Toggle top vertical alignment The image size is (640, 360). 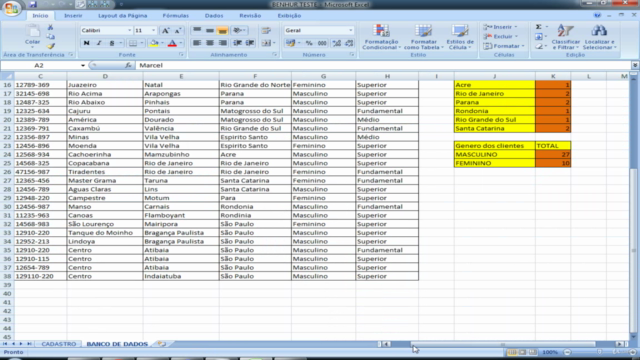tap(197, 30)
